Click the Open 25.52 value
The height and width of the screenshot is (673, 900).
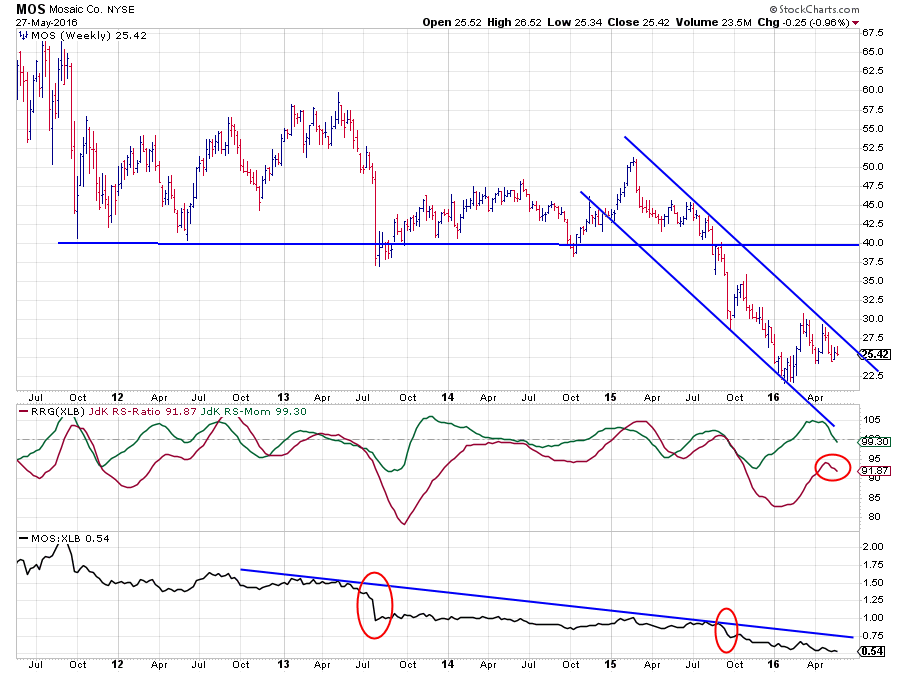(x=452, y=22)
